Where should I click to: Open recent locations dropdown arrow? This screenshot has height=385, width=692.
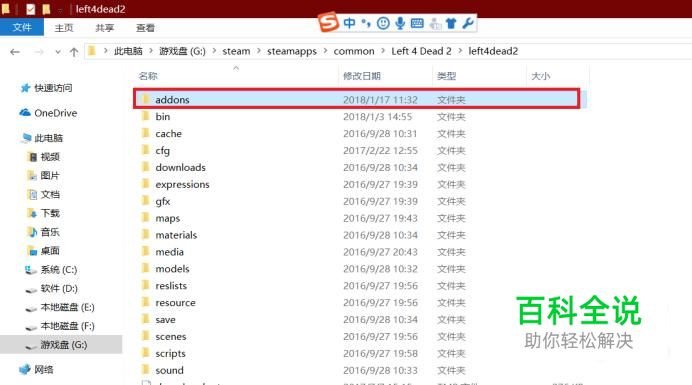[58, 52]
